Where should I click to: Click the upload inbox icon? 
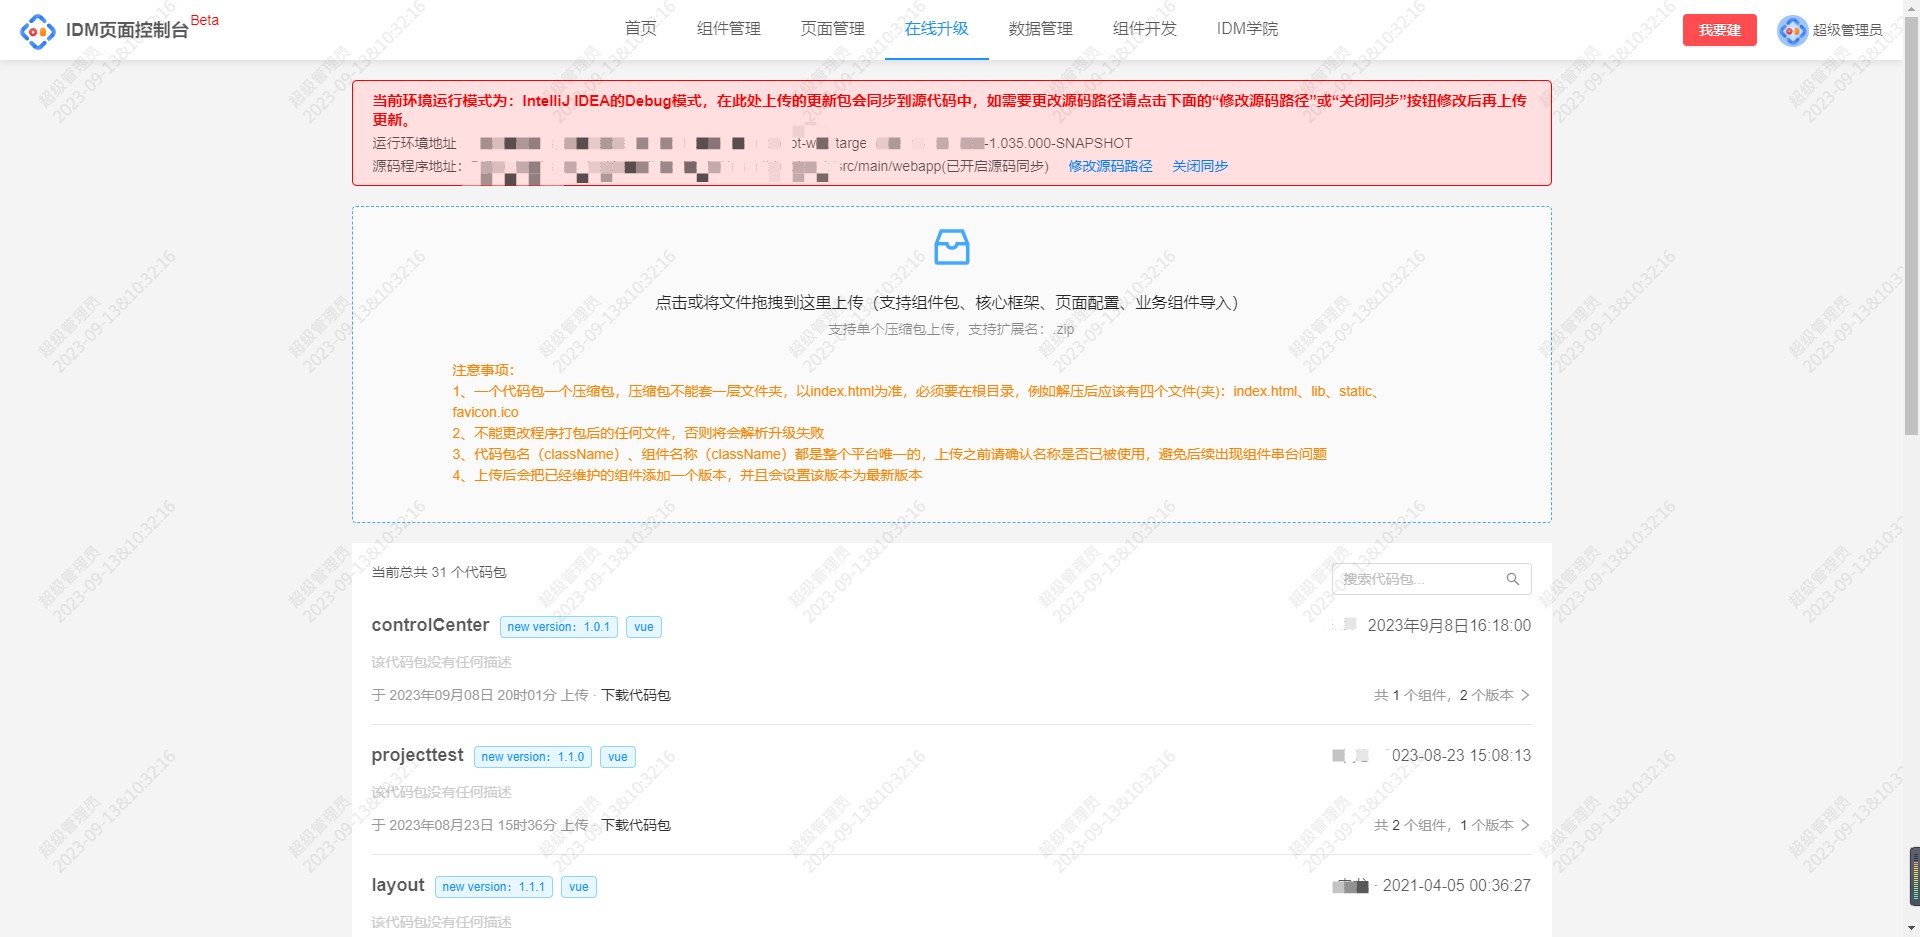(951, 247)
